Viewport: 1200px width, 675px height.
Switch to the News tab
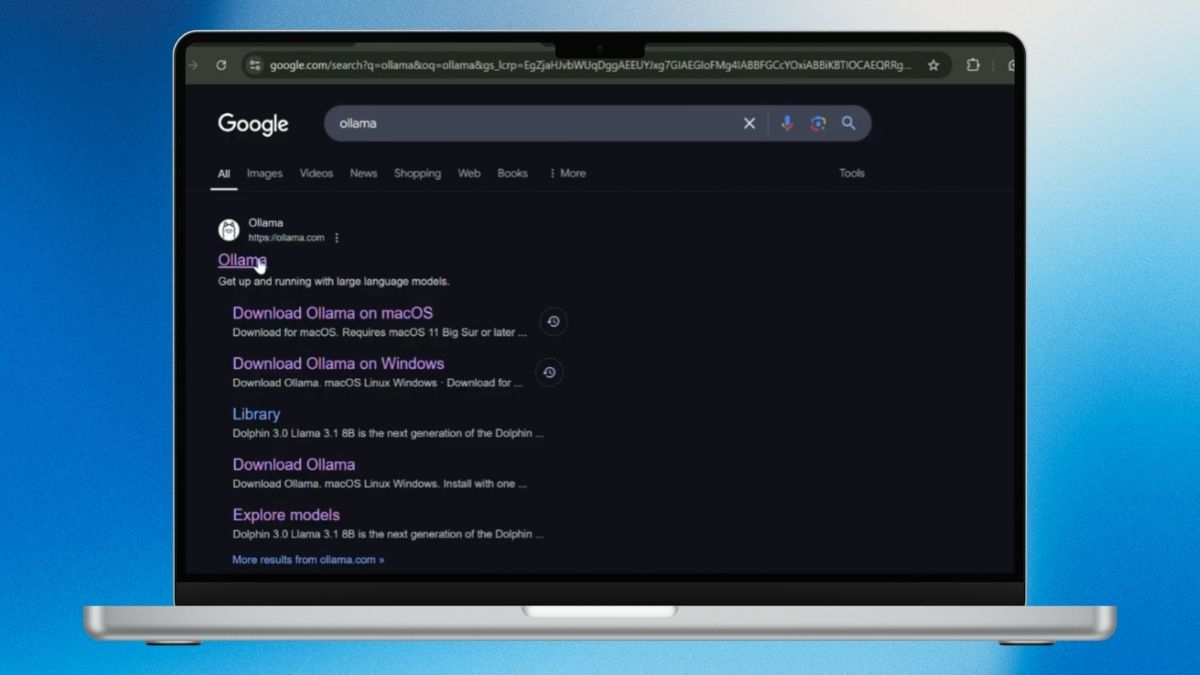tap(364, 173)
